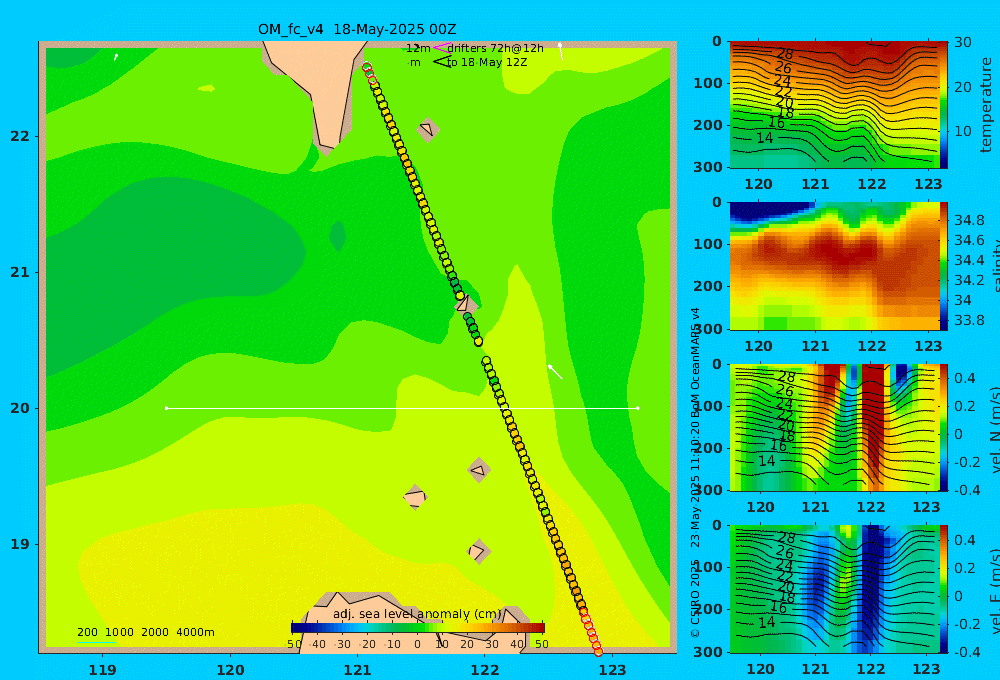
Task: Select the island marker near 19.5N 122E
Action: pos(479,471)
